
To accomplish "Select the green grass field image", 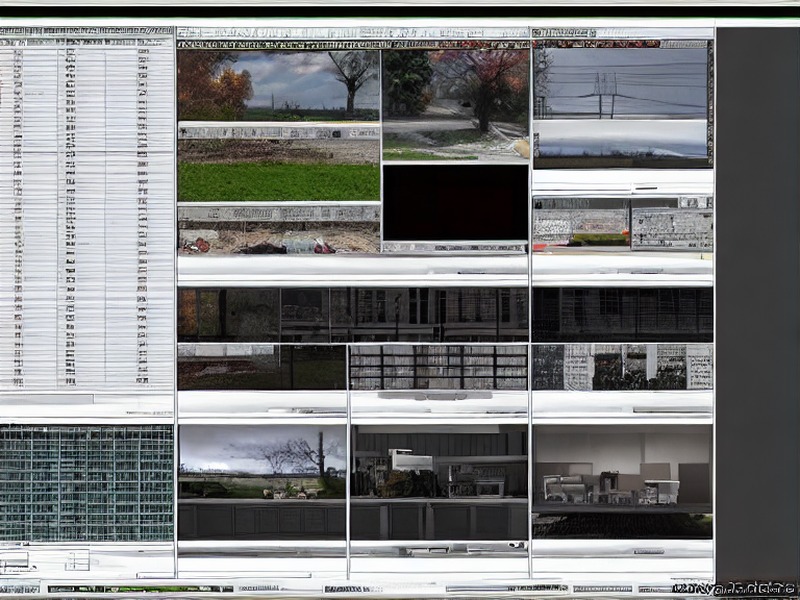I will 279,181.
